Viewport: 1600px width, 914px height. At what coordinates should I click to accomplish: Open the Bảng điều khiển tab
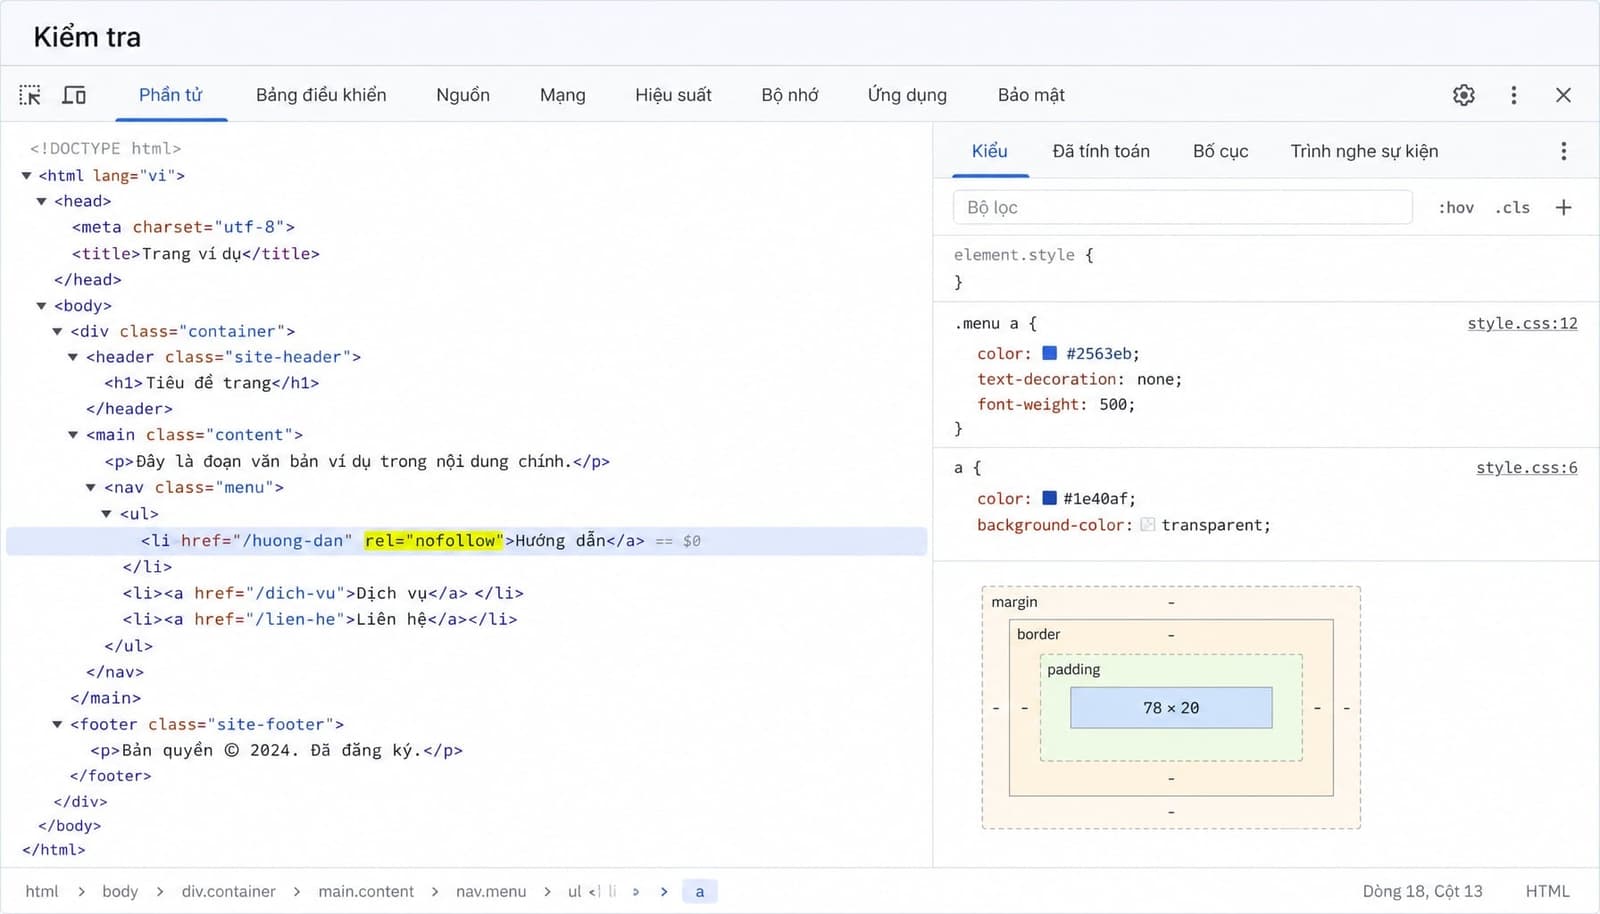(321, 95)
